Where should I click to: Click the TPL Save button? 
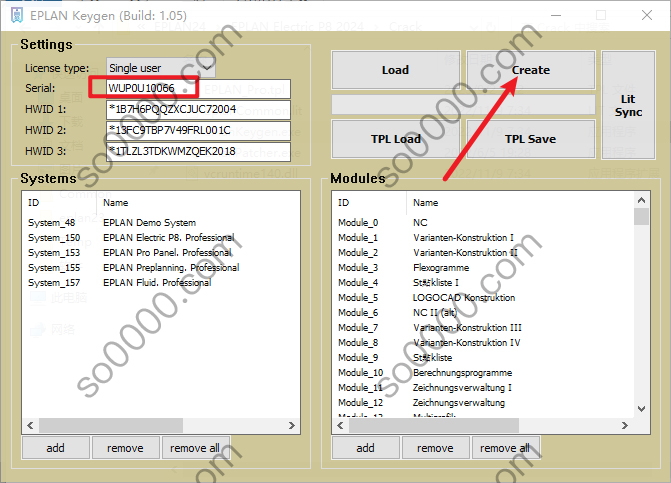[531, 139]
